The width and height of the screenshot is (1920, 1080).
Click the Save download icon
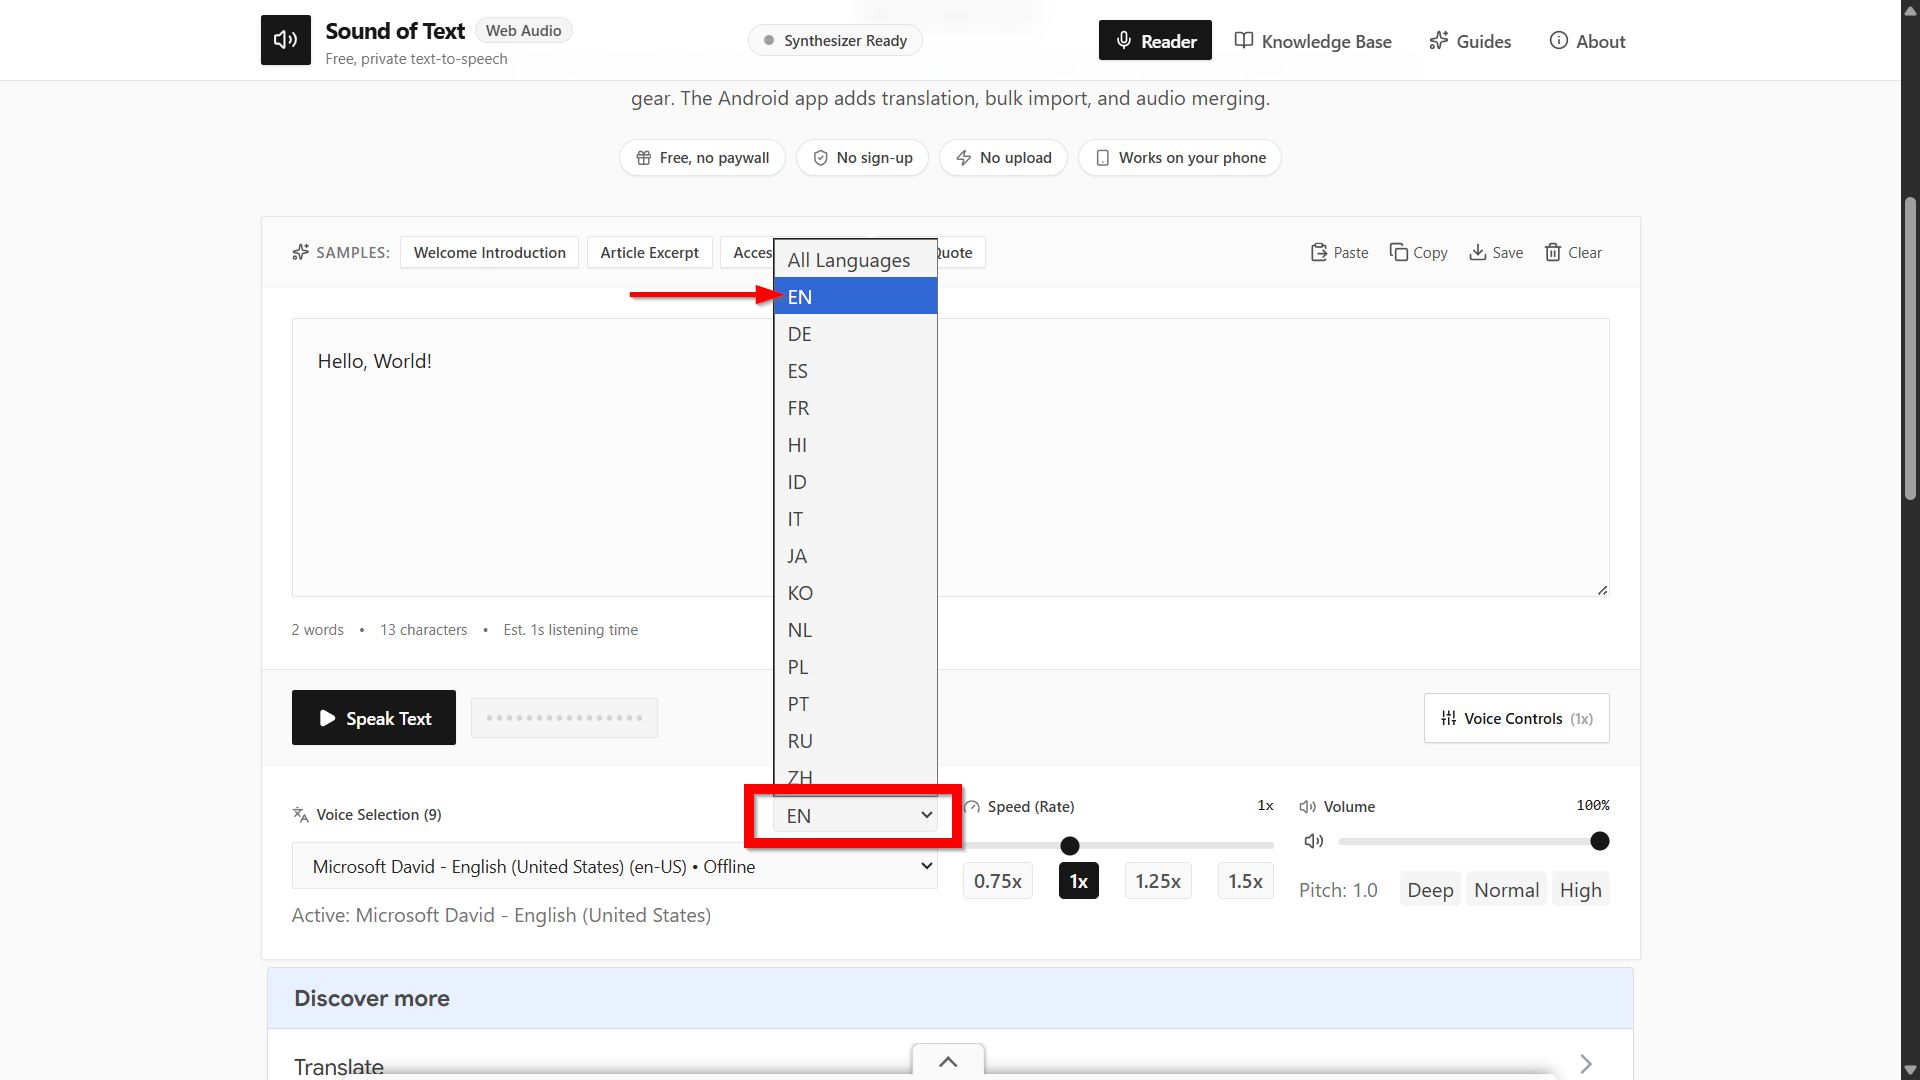[1478, 253]
